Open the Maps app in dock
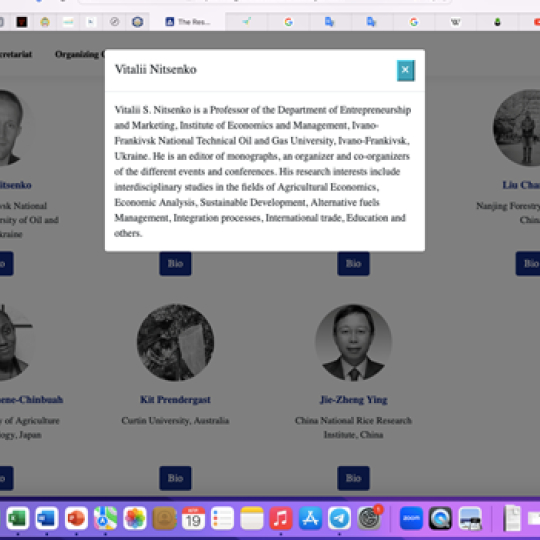540x540 pixels. (x=105, y=518)
